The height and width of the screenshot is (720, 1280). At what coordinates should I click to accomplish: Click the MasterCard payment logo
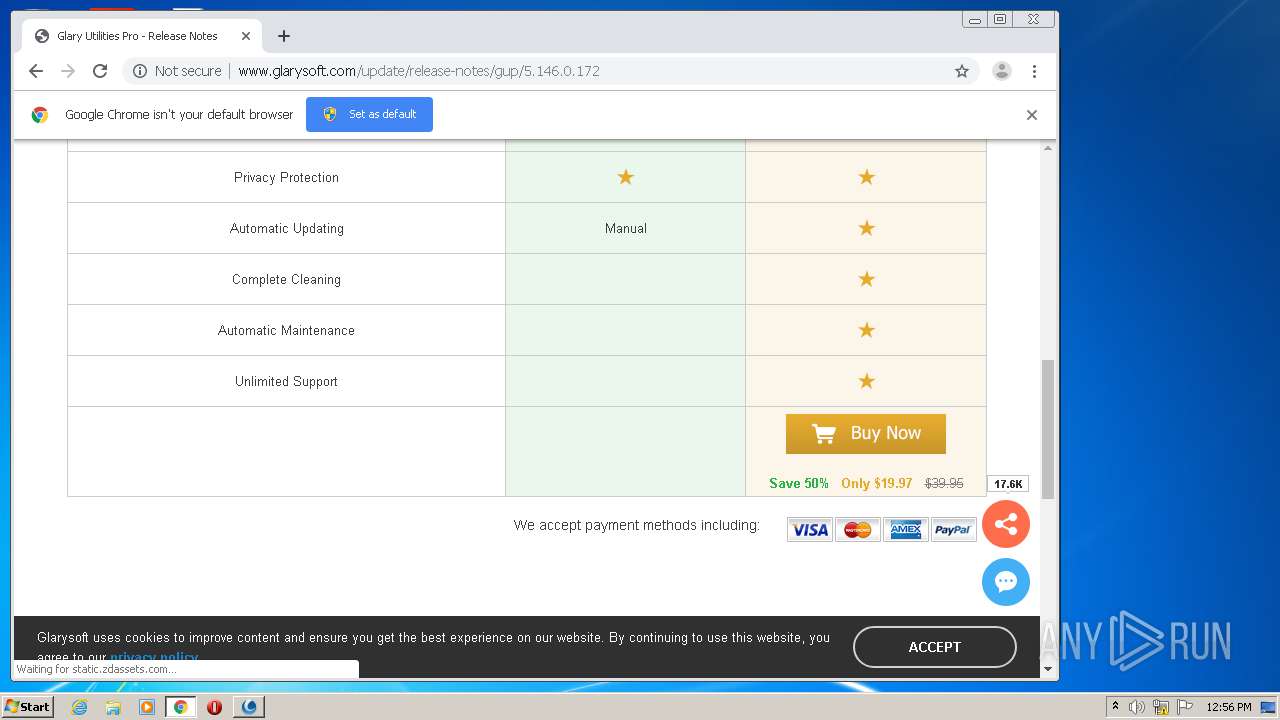pyautogui.click(x=858, y=530)
